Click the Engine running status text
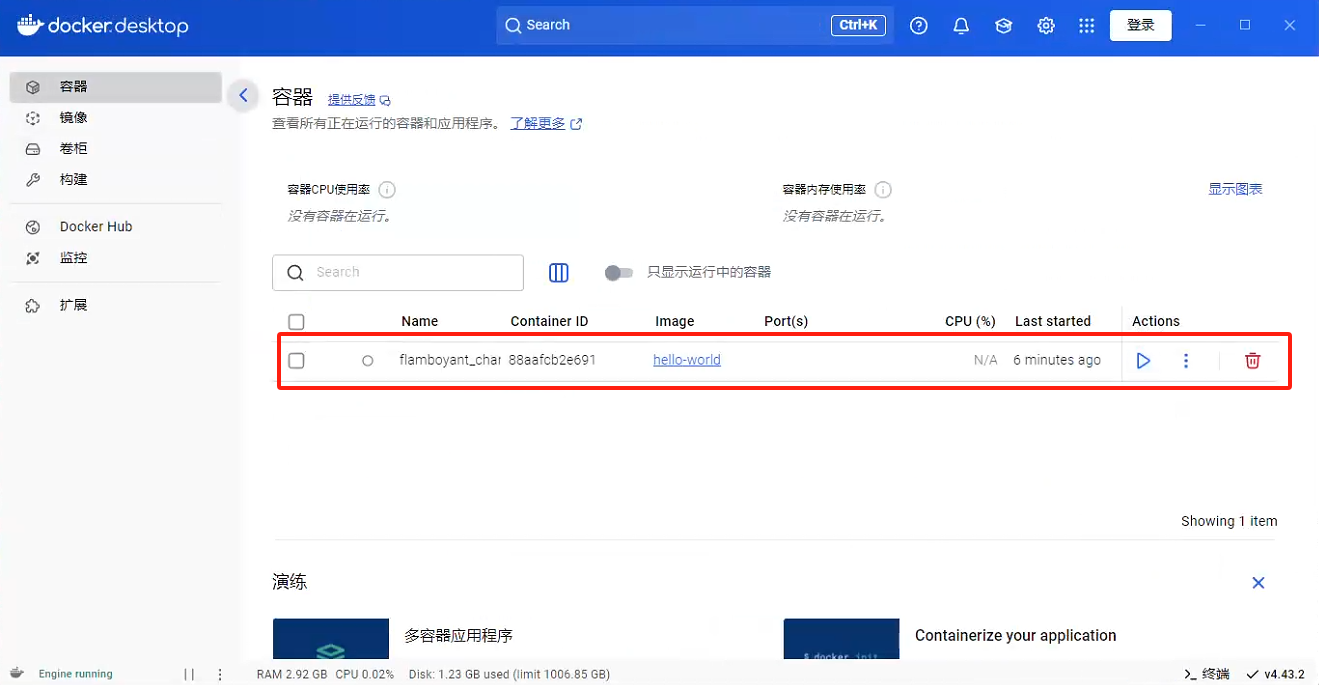 click(x=76, y=674)
